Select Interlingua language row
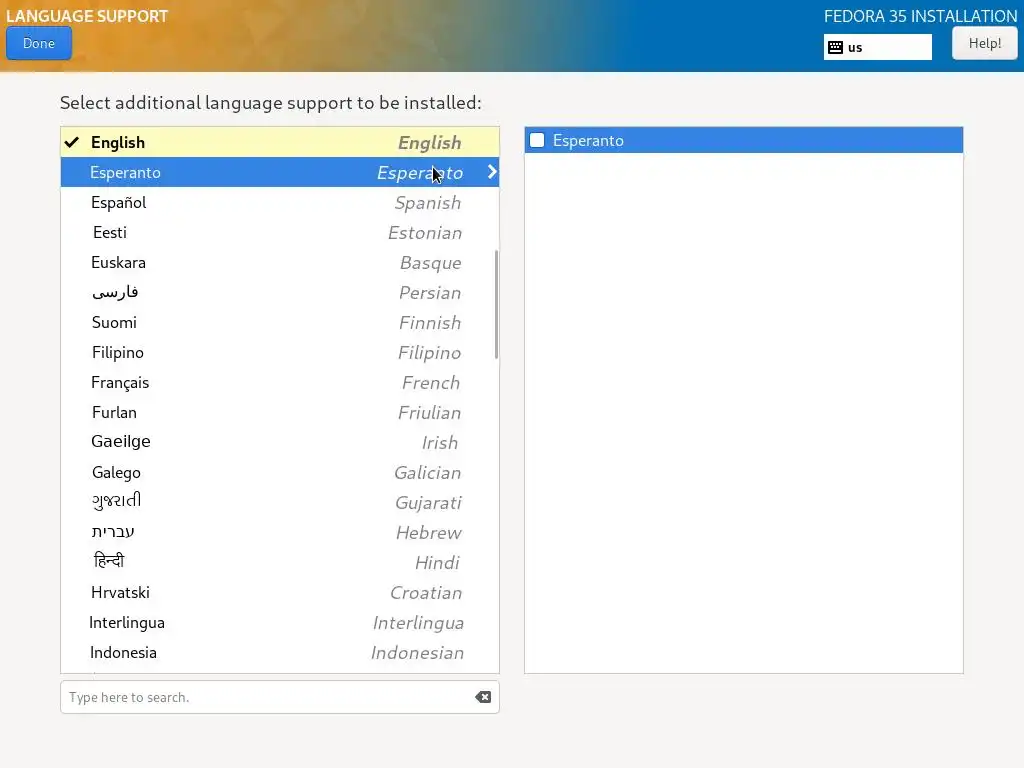Viewport: 1024px width, 768px height. [x=280, y=622]
